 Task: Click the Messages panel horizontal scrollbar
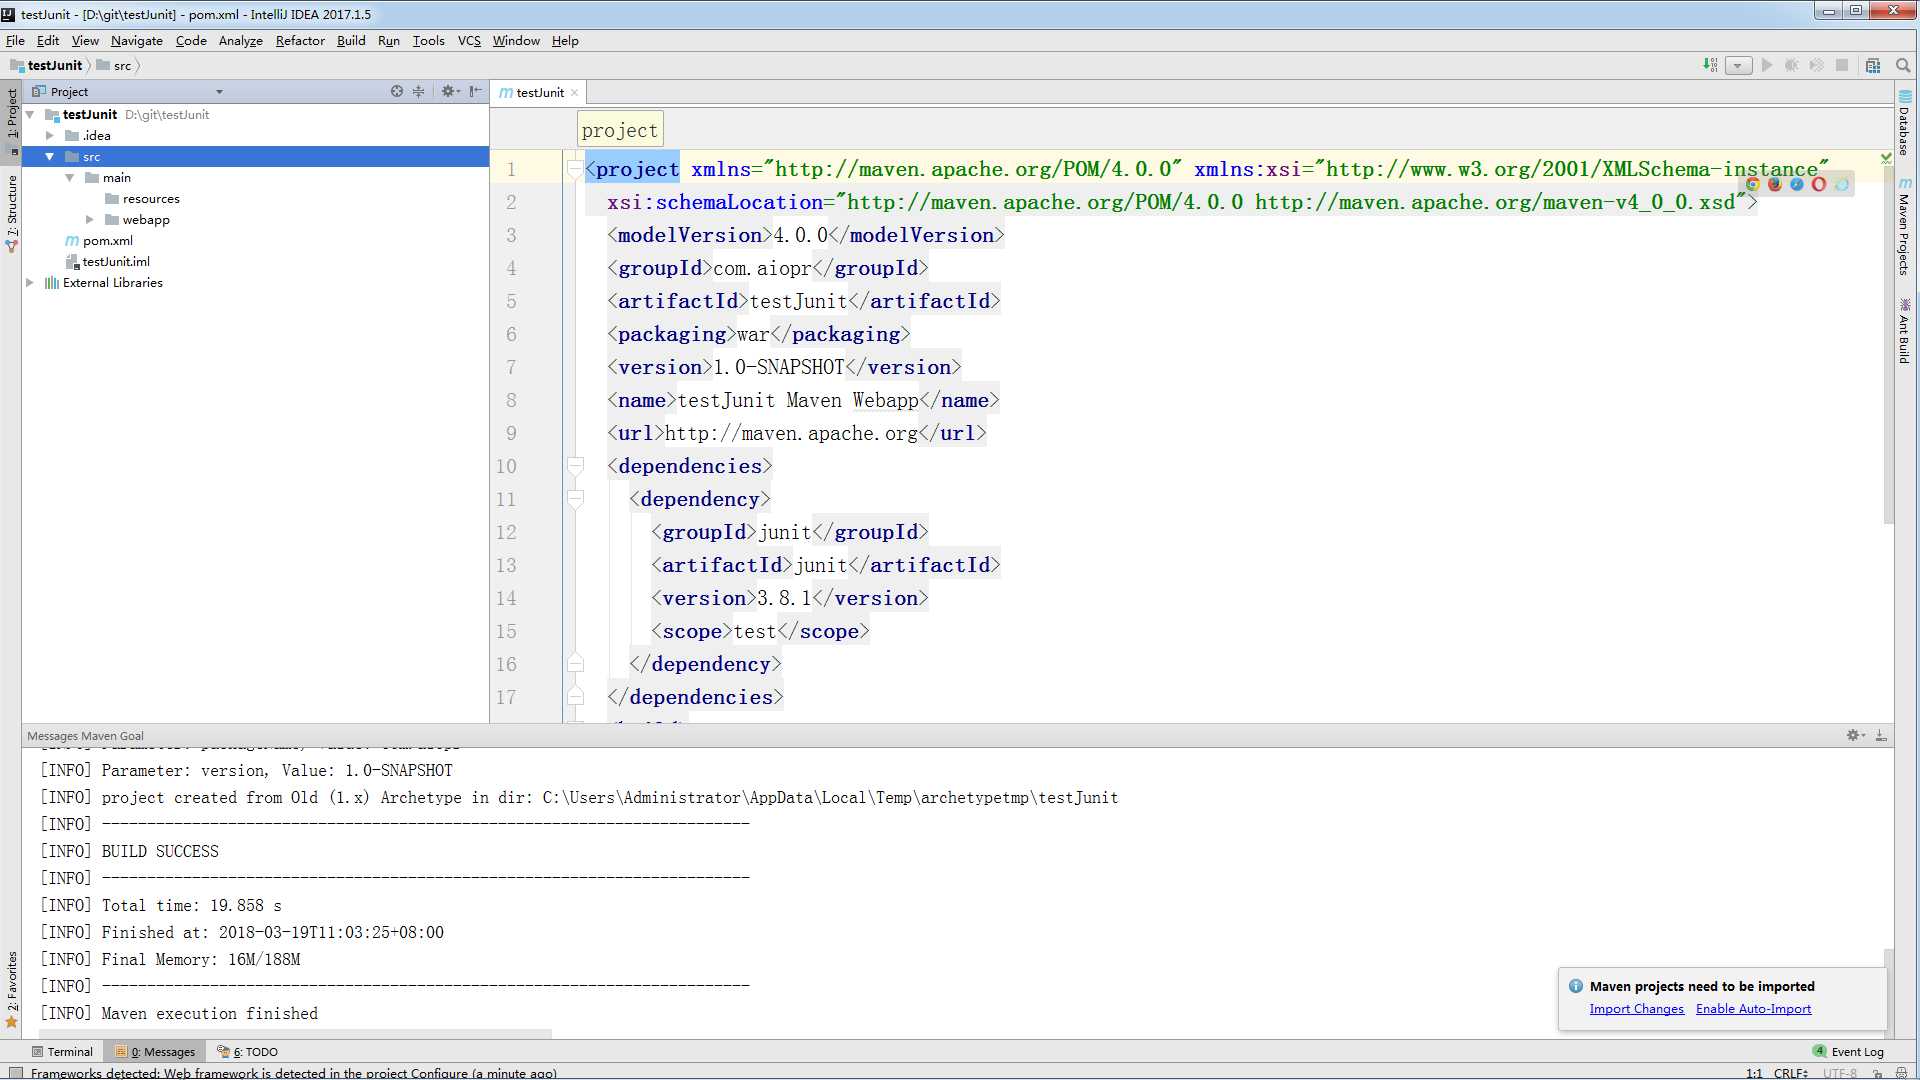point(296,1033)
